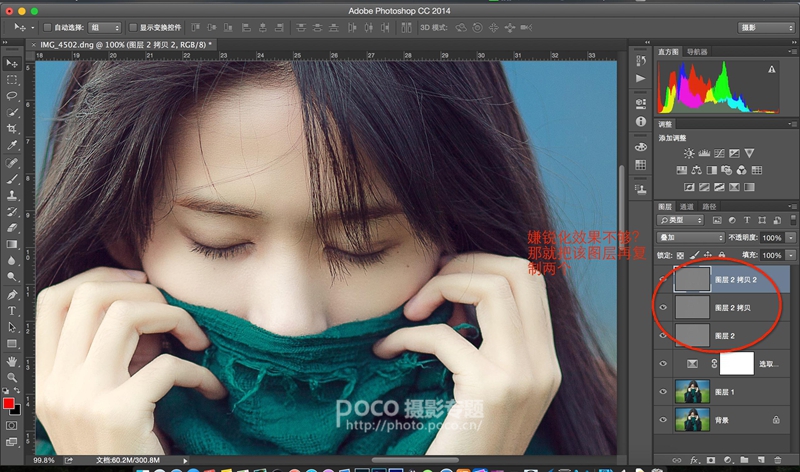Image resolution: width=800 pixels, height=472 pixels.
Task: Select the Rectangular Marquee tool
Action: 12,79
